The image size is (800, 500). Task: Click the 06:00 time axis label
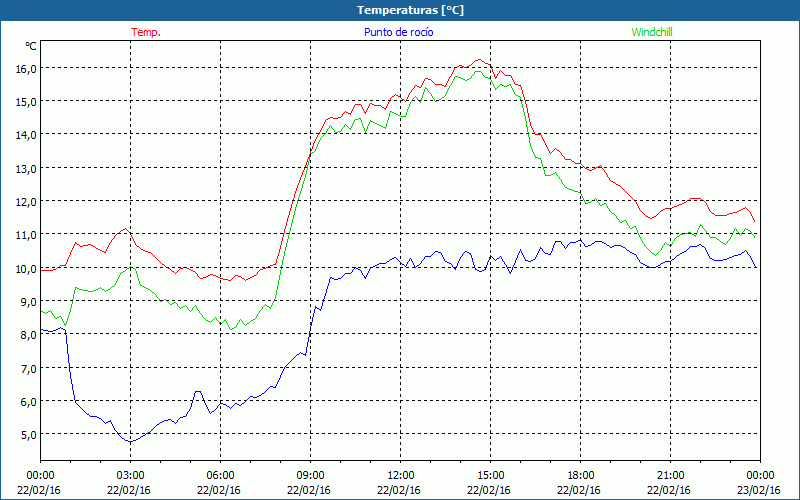coord(220,476)
